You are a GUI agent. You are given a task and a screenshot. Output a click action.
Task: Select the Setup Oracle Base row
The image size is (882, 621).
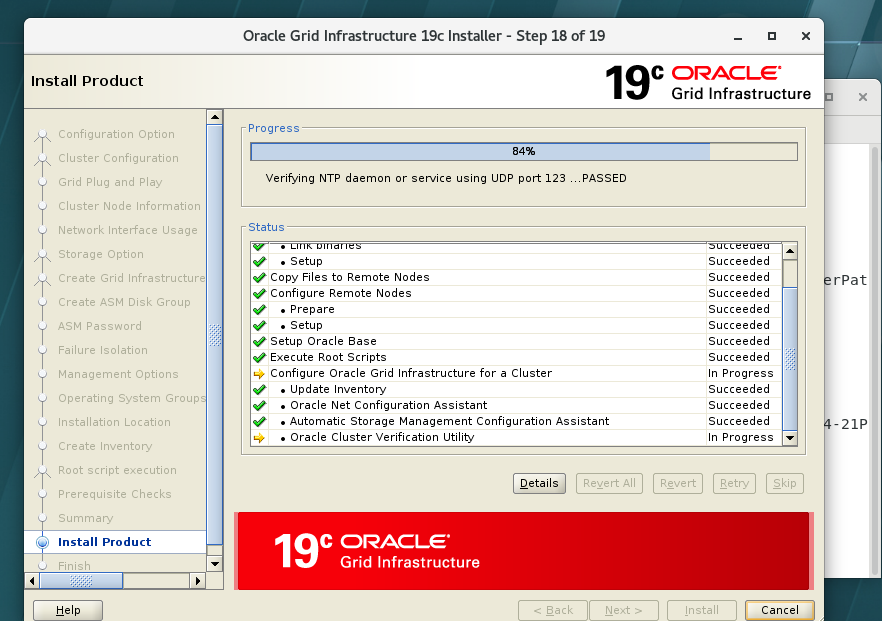click(516, 341)
